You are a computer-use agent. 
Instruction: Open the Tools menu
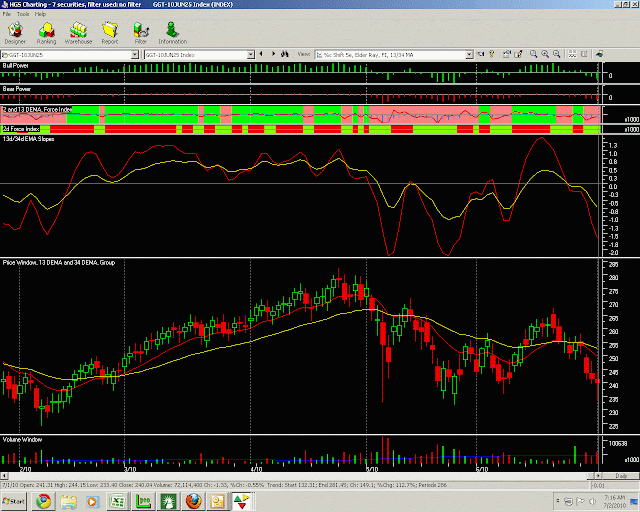pos(23,14)
